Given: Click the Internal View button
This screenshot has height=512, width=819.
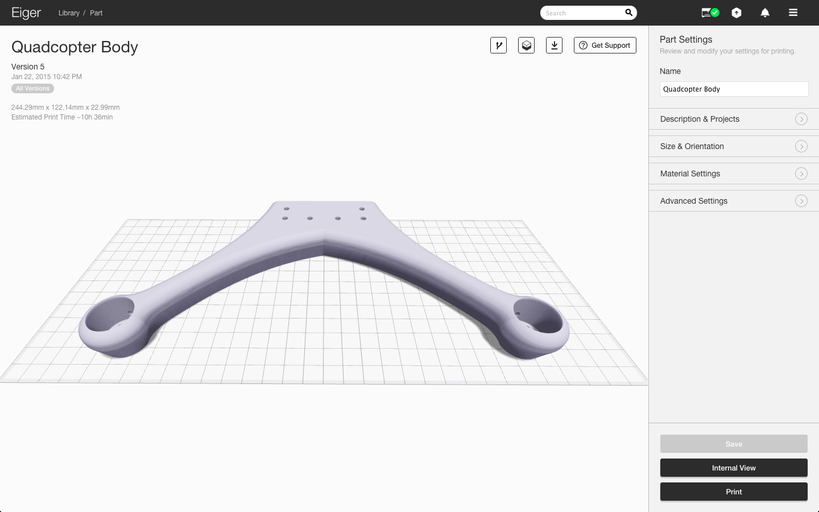Looking at the screenshot, I should (x=733, y=468).
